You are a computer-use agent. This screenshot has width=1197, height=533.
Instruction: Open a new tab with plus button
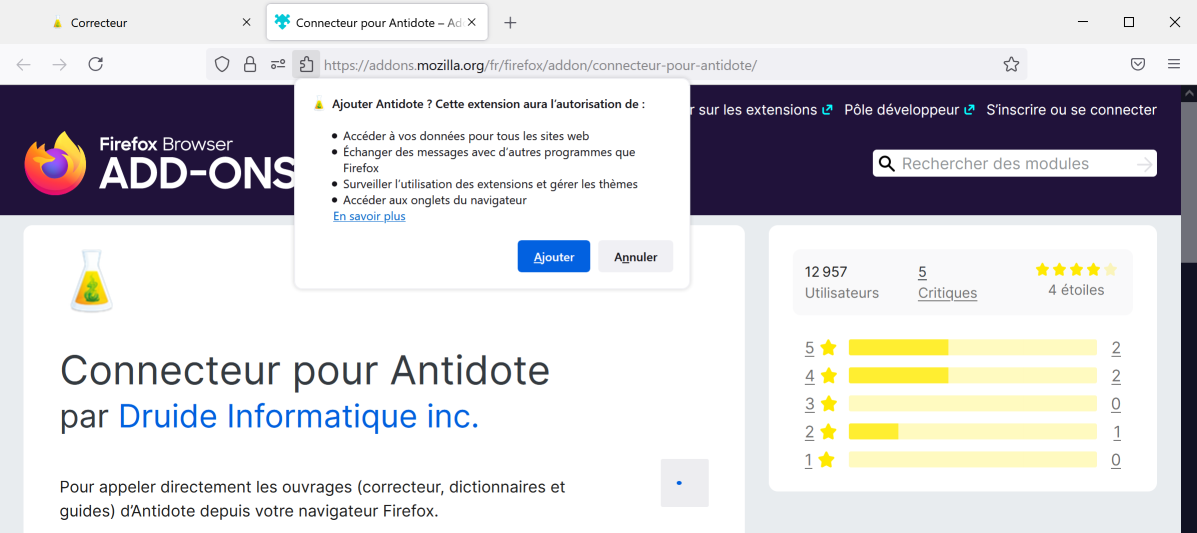pos(510,22)
